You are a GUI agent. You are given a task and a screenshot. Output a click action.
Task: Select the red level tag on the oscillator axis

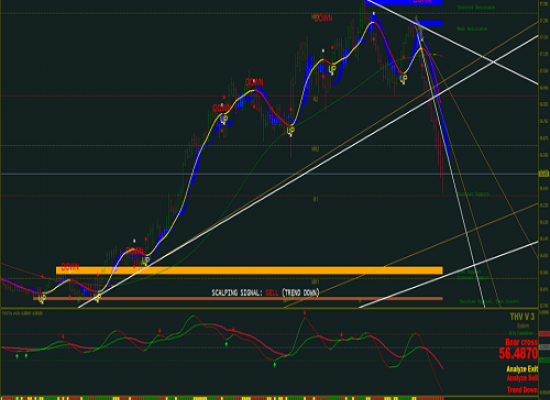click(x=544, y=334)
